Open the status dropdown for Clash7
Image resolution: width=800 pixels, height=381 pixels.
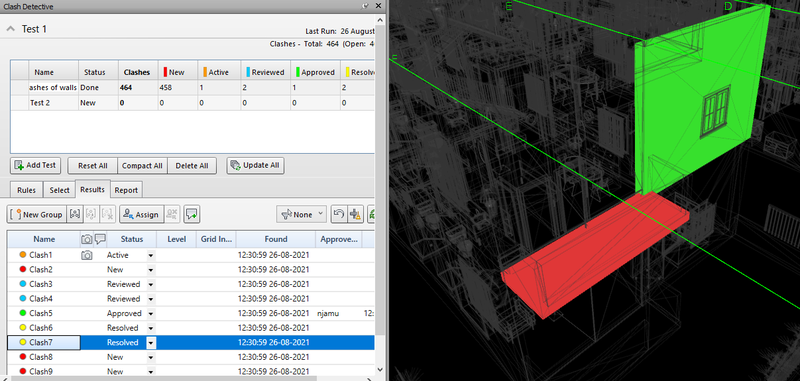(151, 343)
